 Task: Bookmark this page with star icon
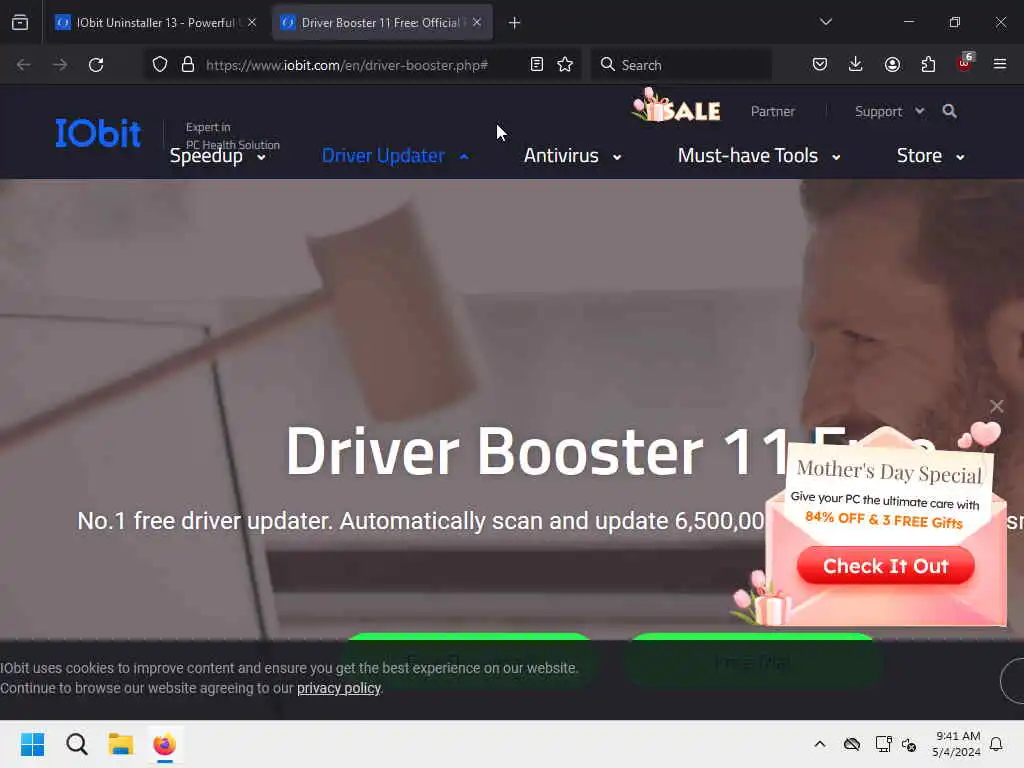coord(566,65)
